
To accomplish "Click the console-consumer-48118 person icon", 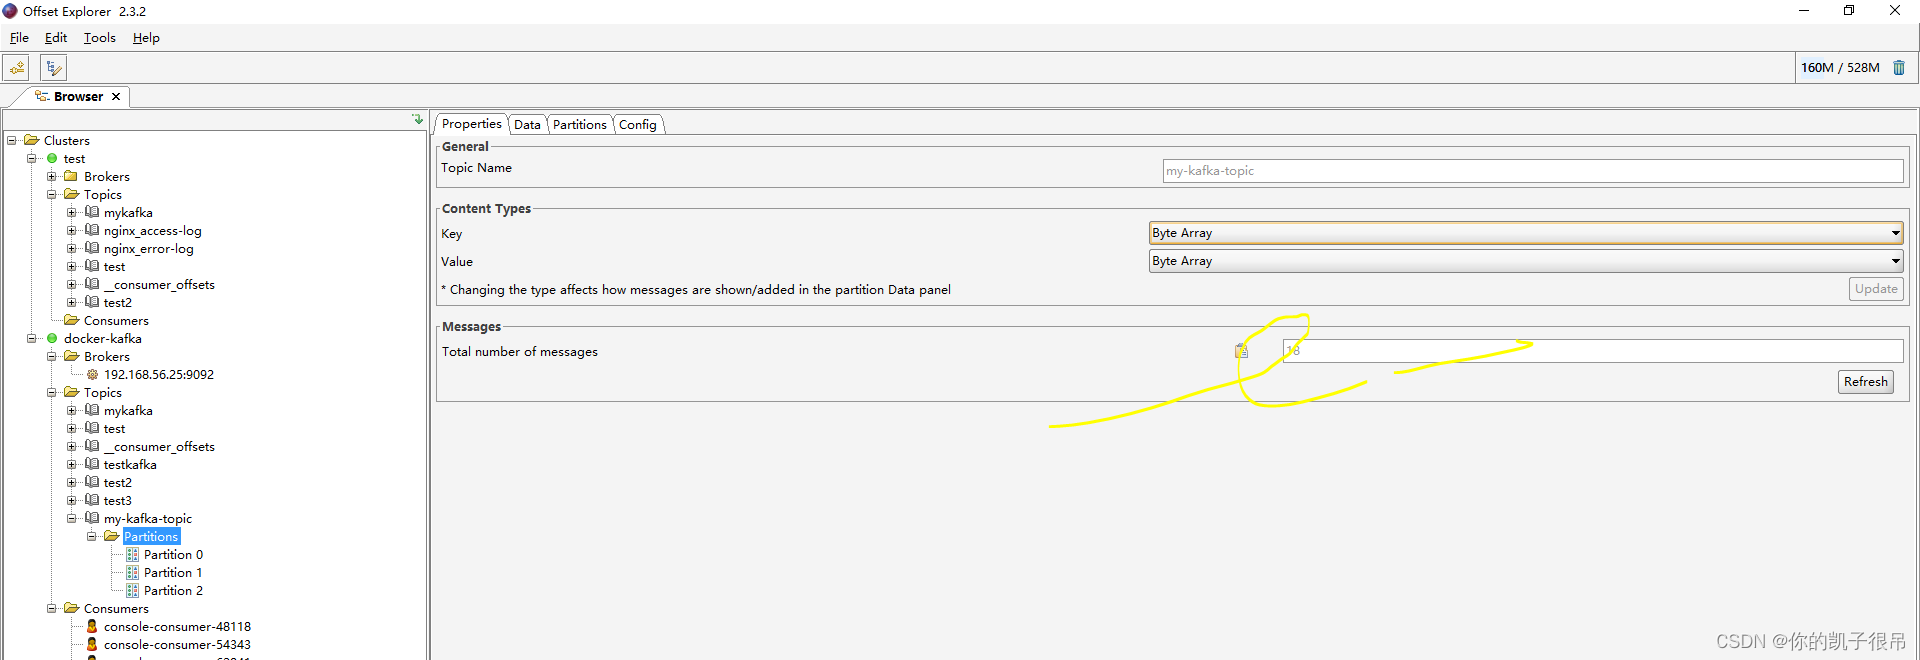I will [92, 626].
